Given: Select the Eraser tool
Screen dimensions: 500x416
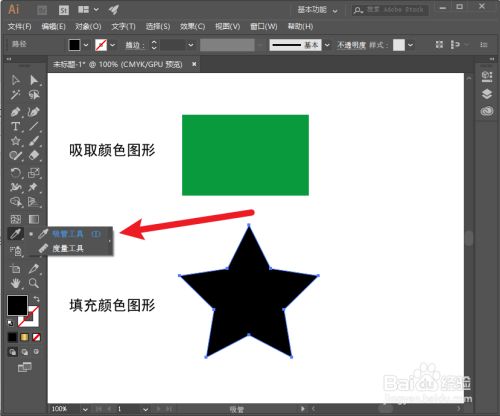Looking at the screenshot, I should (x=34, y=156).
